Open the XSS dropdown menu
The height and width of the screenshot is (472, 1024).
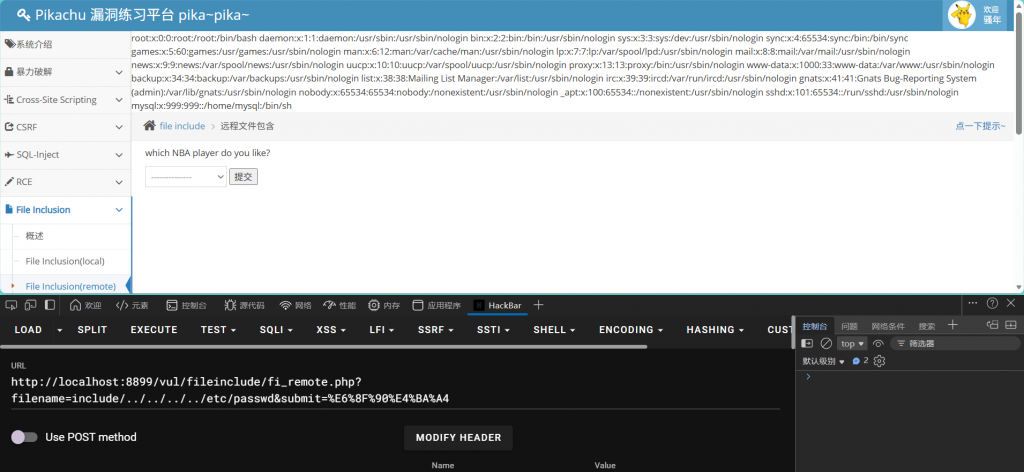330,330
